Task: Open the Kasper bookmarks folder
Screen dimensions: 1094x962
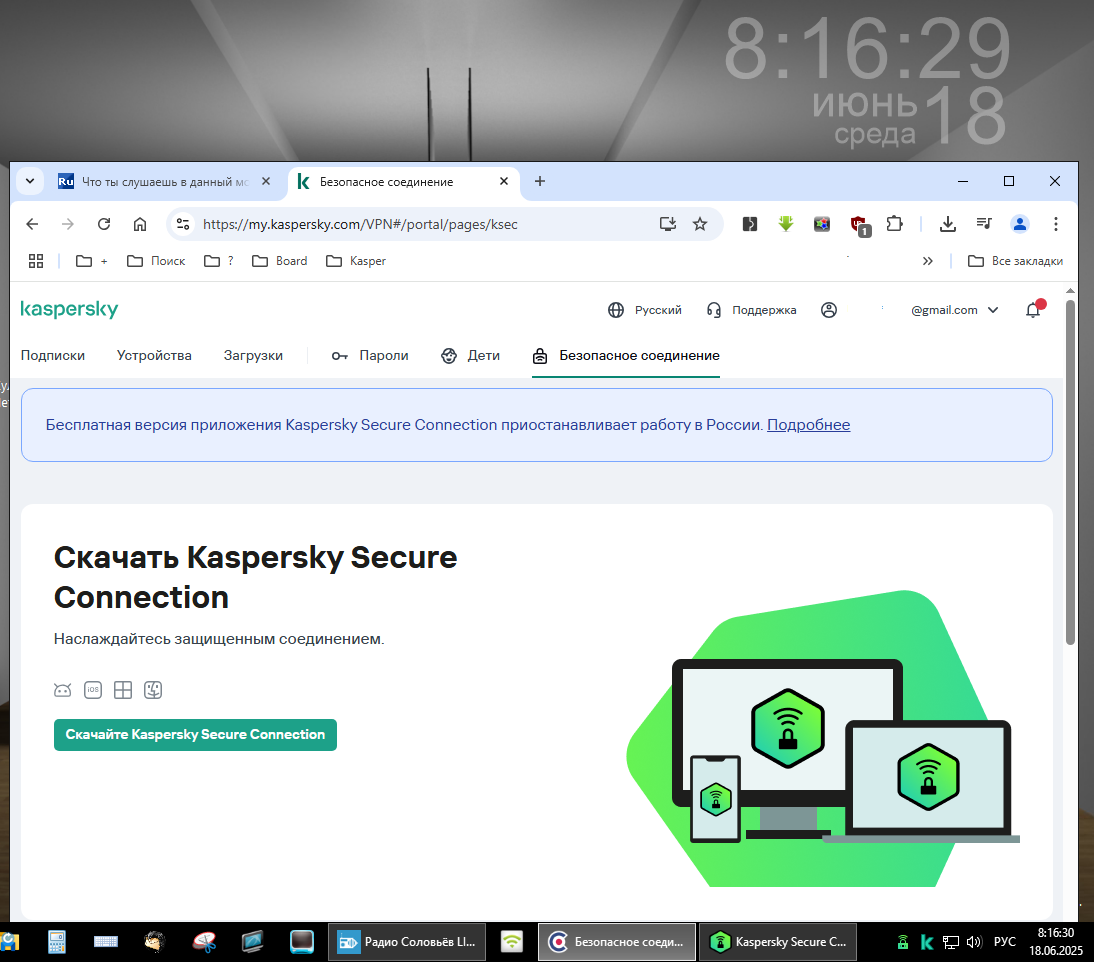Action: [x=356, y=261]
